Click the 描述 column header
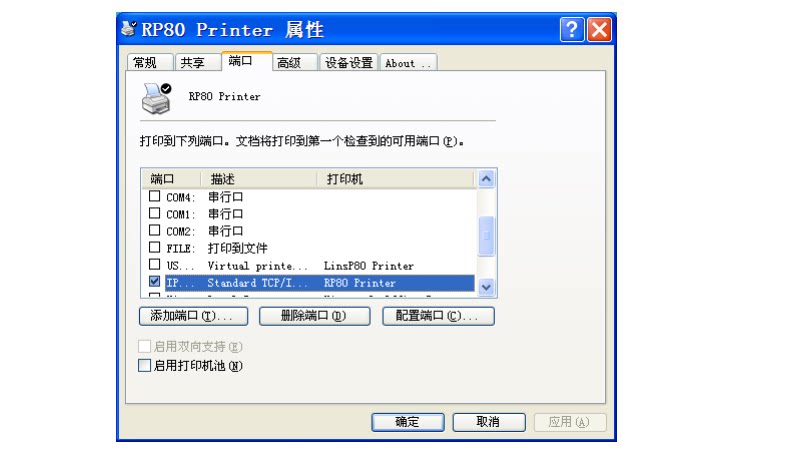Image resolution: width=787 pixels, height=464 pixels. pyautogui.click(x=258, y=179)
